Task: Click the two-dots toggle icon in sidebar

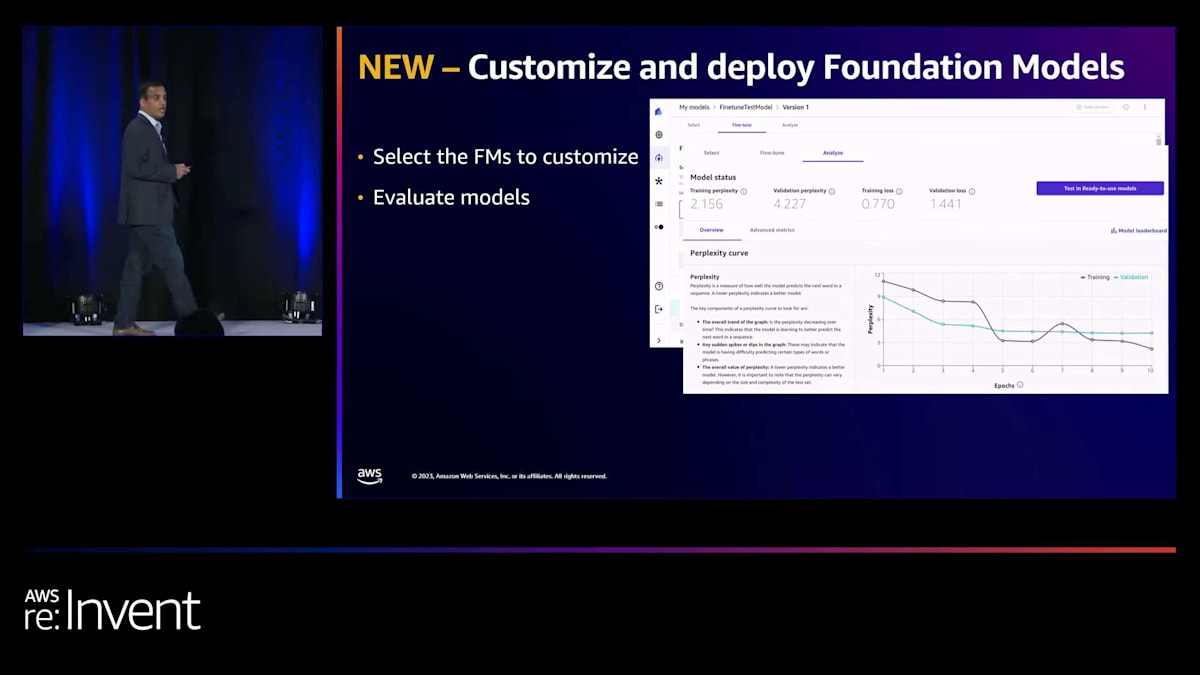Action: 658,227
